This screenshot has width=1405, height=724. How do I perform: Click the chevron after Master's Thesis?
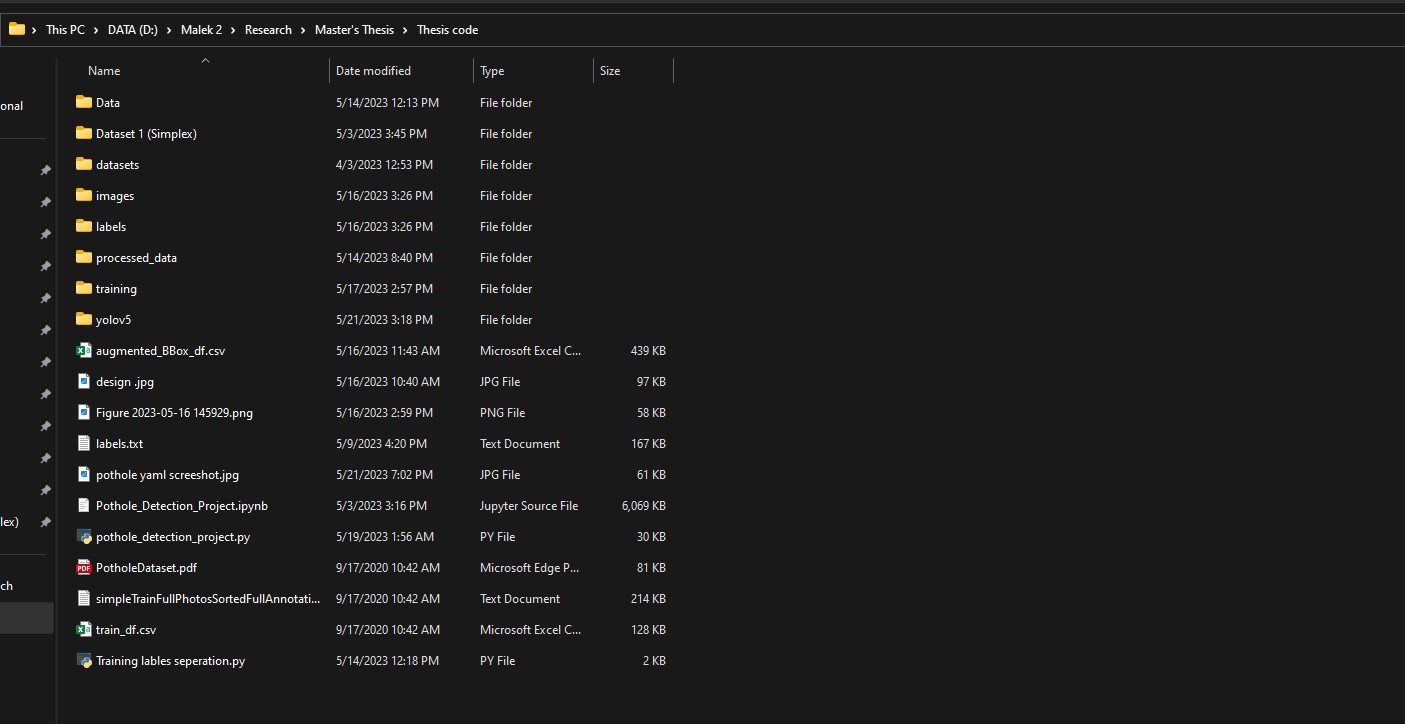404,29
